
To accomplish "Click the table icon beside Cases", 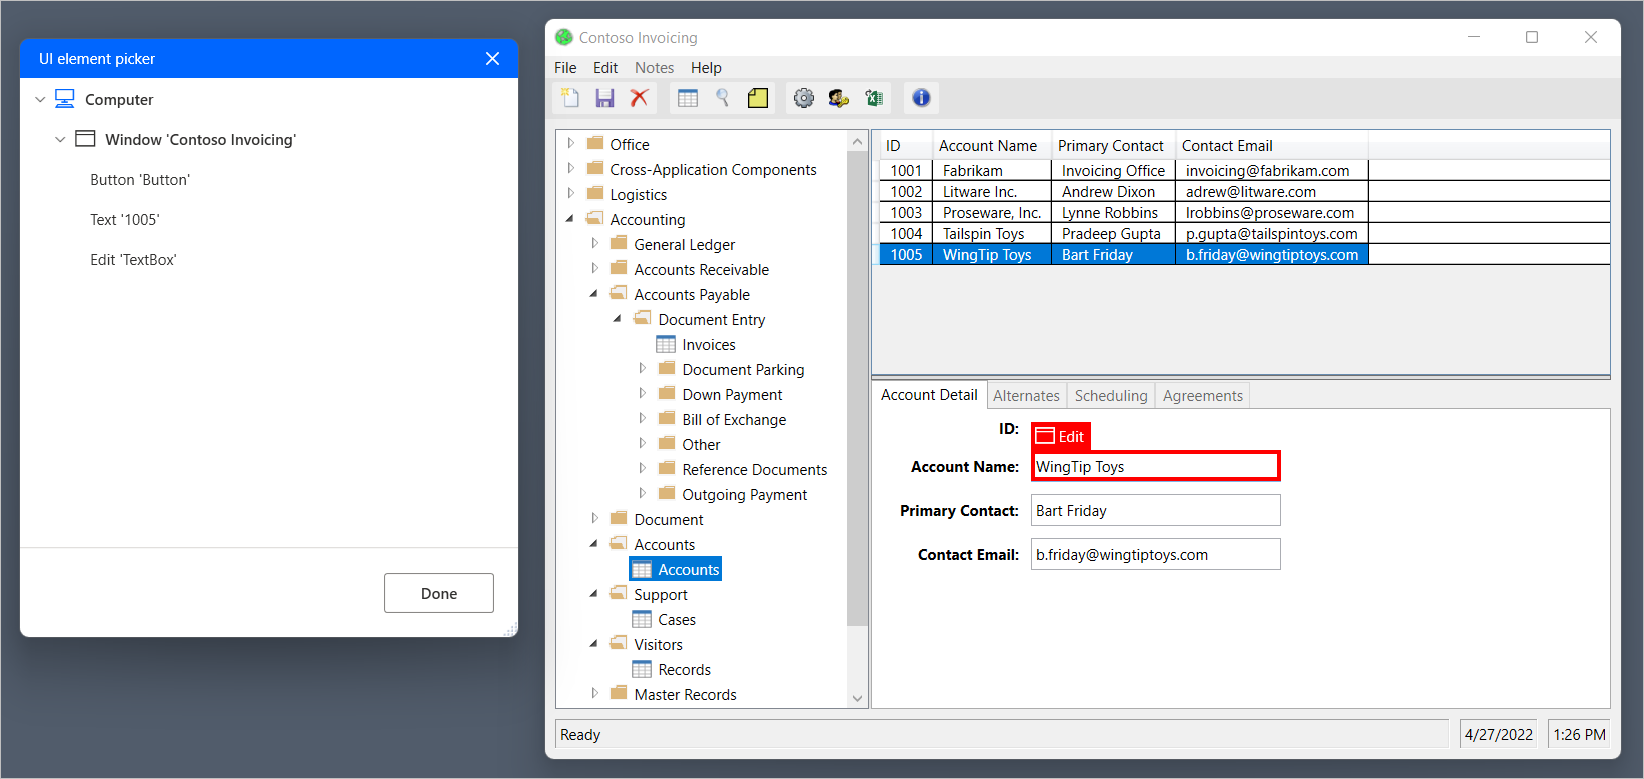I will [642, 620].
